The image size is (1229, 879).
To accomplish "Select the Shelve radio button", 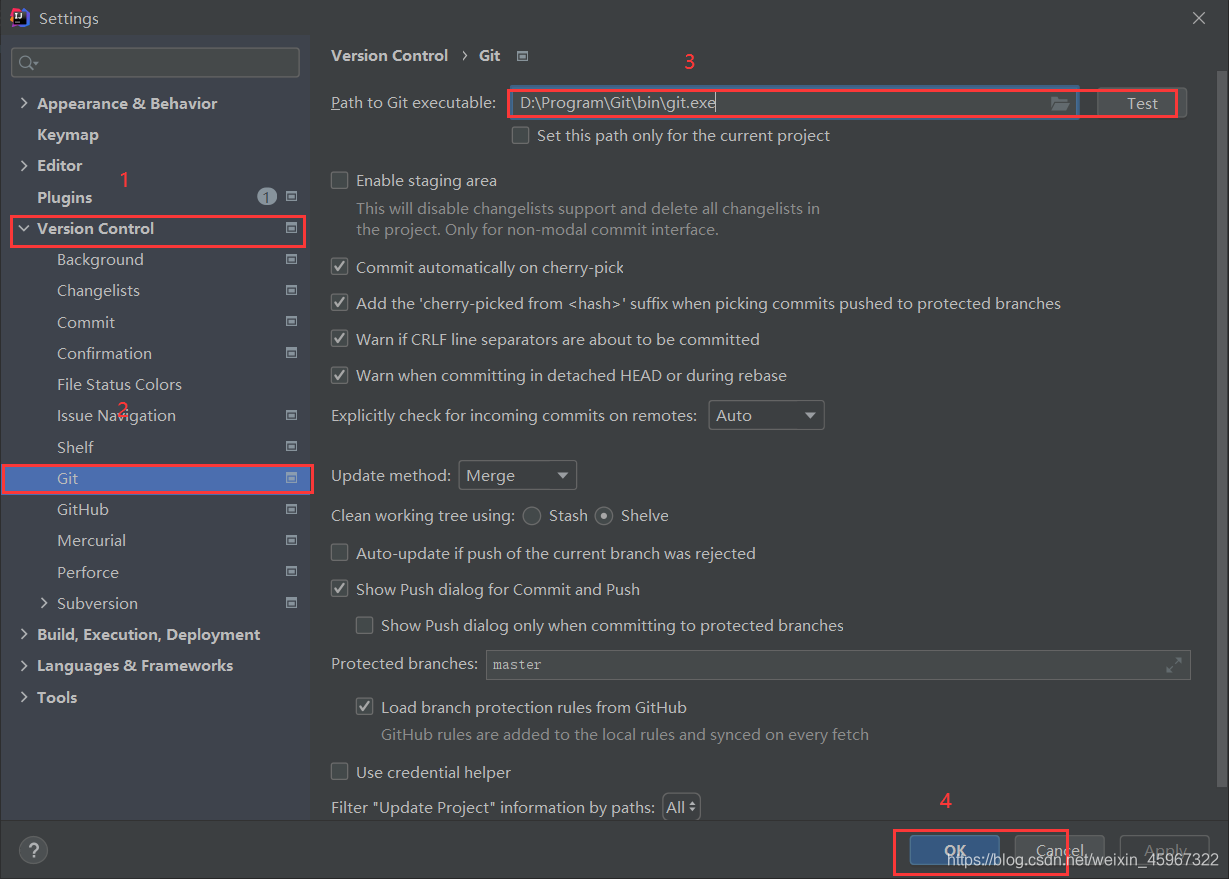I will pos(604,516).
